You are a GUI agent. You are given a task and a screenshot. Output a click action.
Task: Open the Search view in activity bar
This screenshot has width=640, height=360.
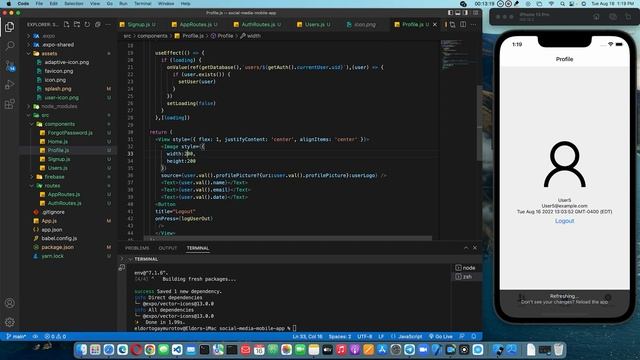9,45
